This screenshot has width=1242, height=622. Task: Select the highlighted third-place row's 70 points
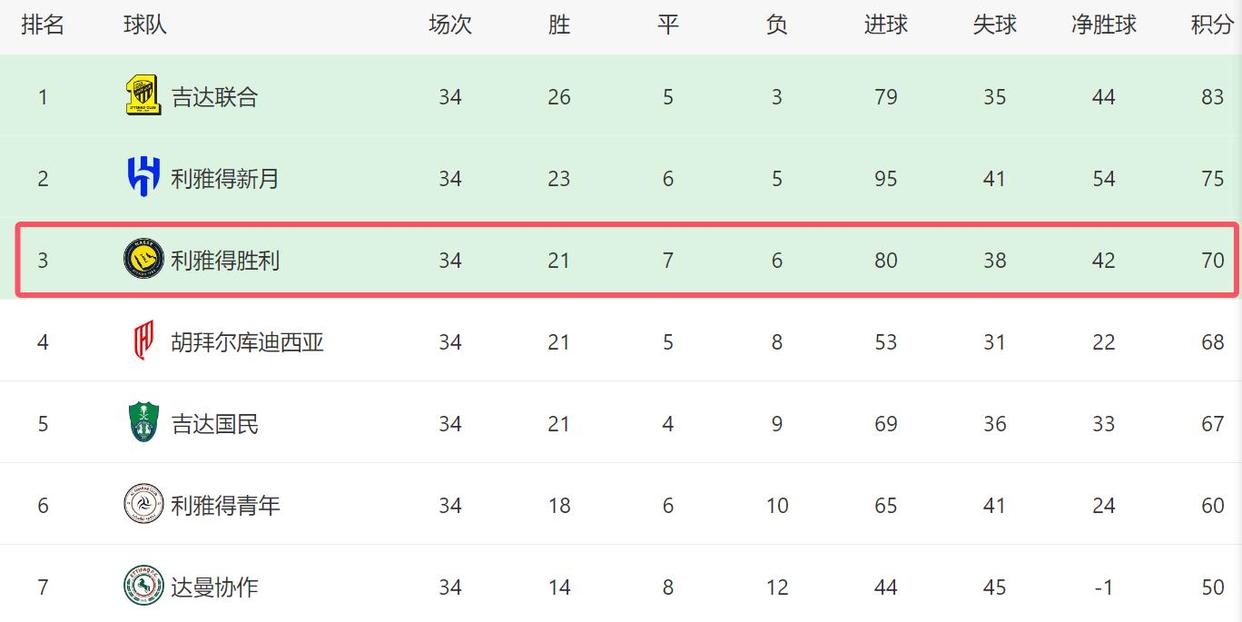coord(1213,261)
